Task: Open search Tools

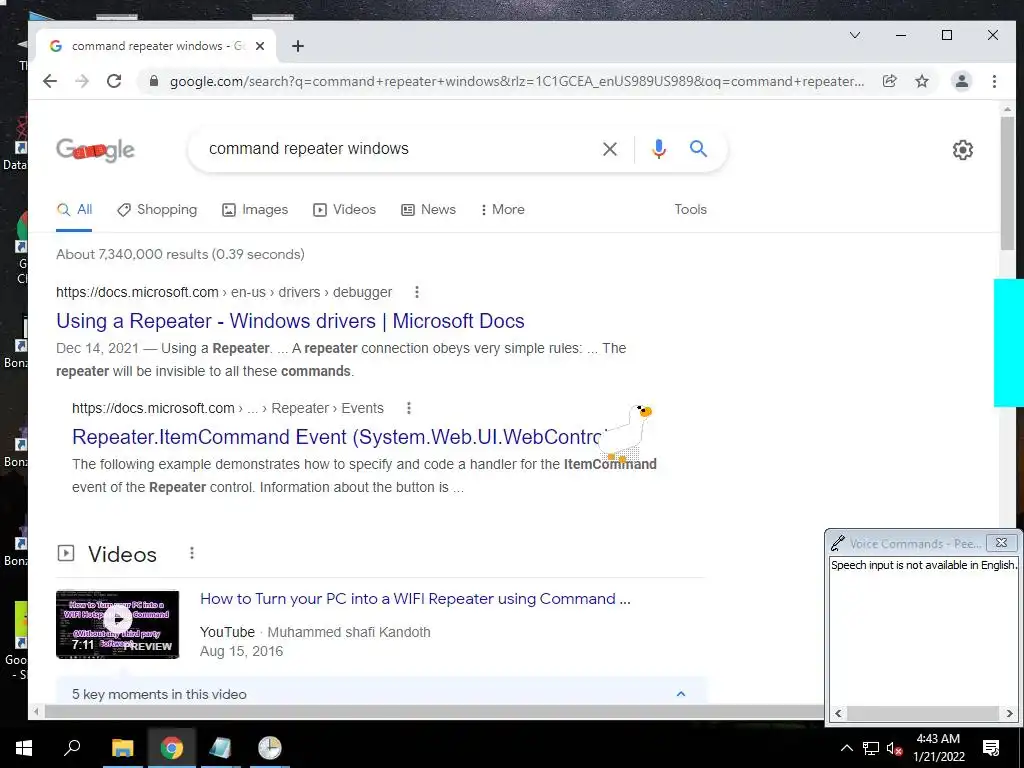Action: pos(690,210)
